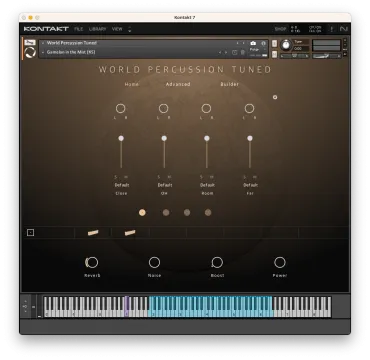Image resolution: width=370 pixels, height=360 pixels.
Task: Select the third page dot
Action: (x=187, y=212)
